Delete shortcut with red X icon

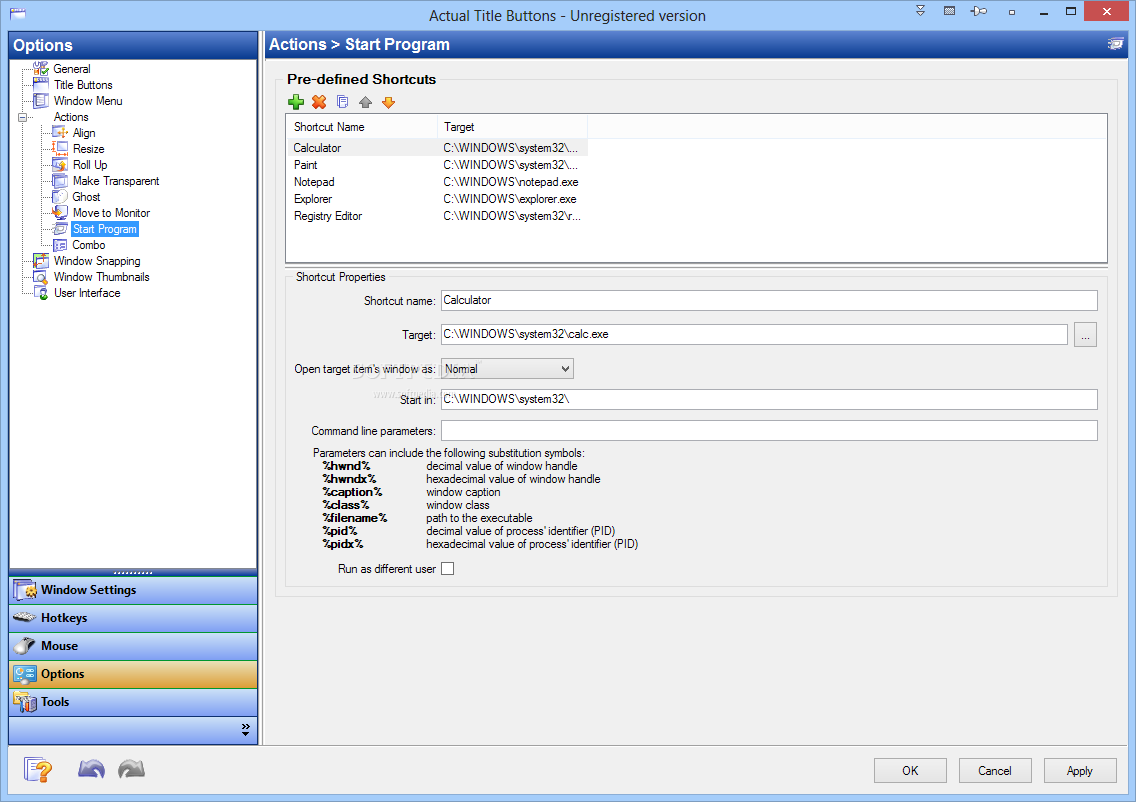(x=319, y=102)
